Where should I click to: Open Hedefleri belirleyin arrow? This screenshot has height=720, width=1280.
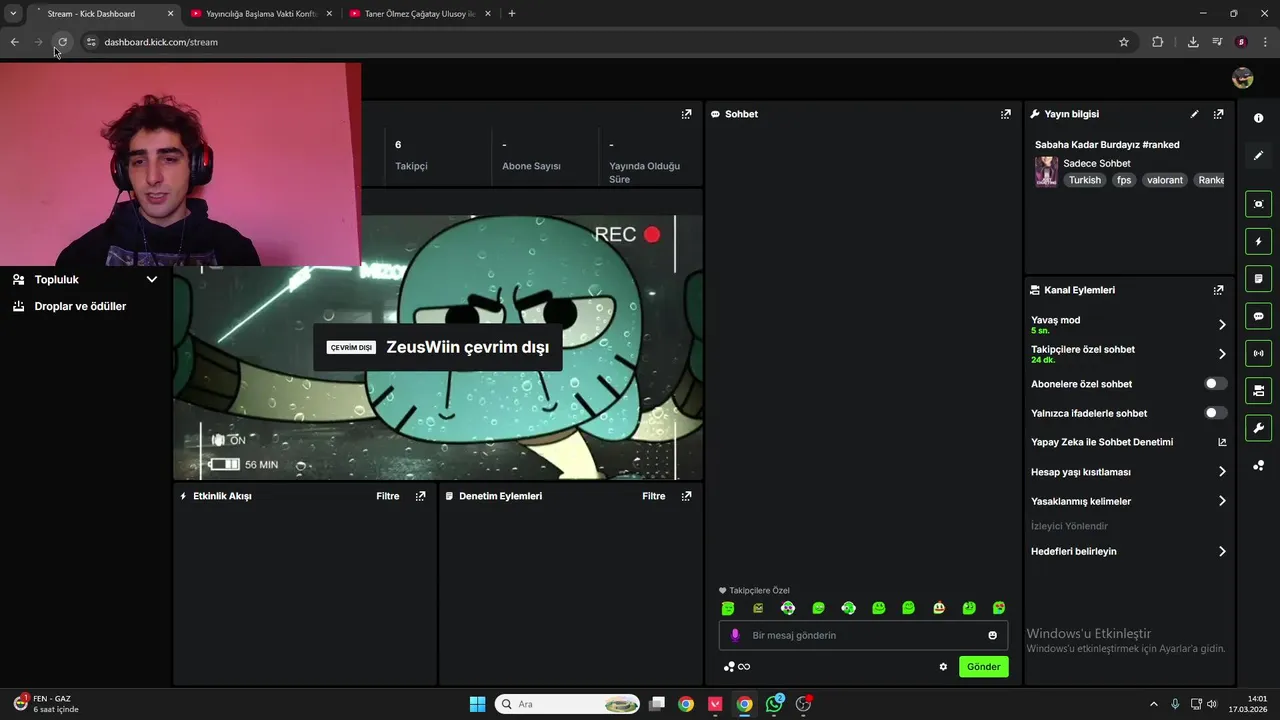(1221, 551)
